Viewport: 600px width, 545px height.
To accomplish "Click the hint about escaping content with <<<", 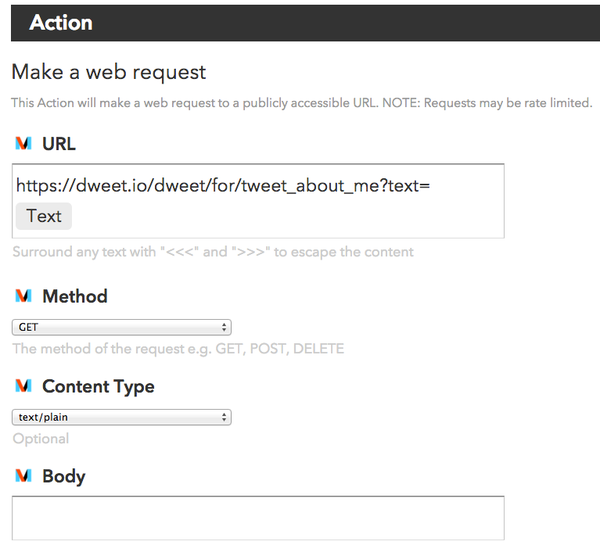I will pos(213,252).
